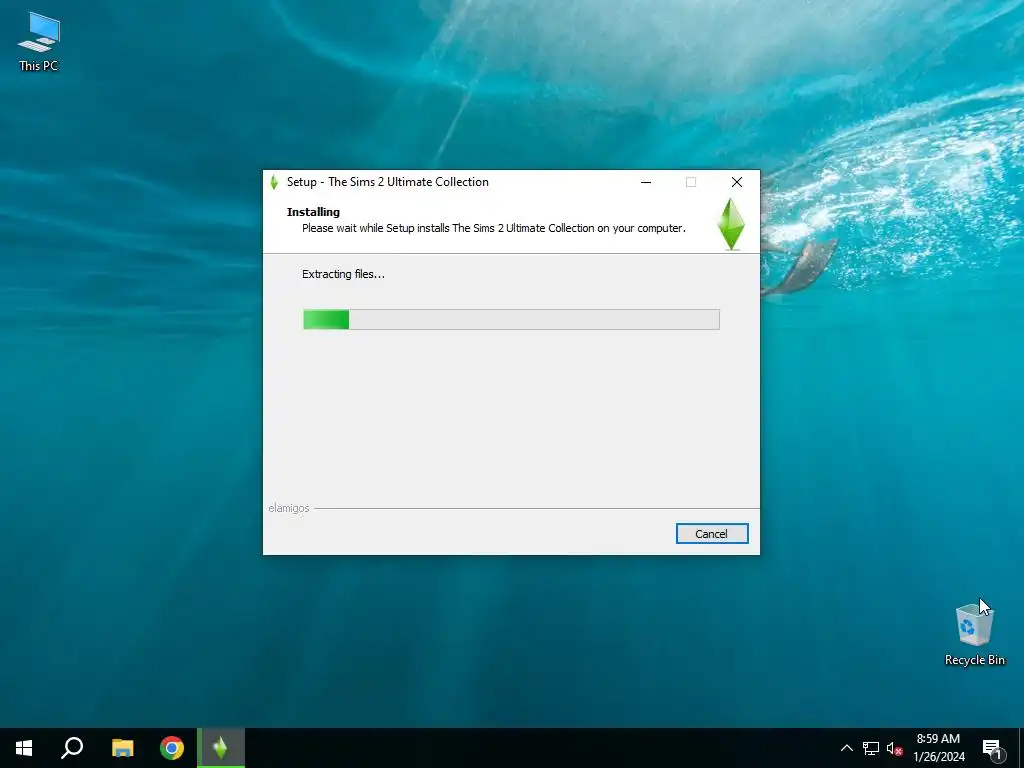
Task: Select the Recycle Bin desktop icon
Action: coord(974,633)
